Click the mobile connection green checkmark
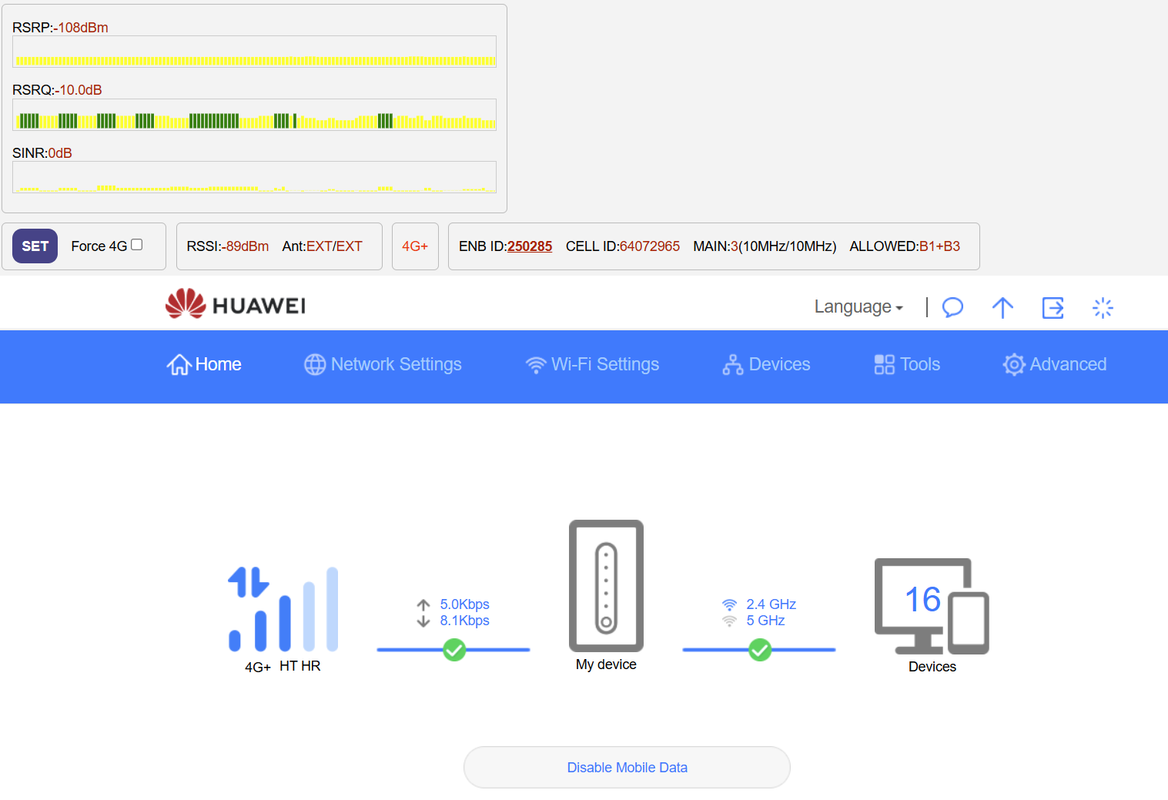Viewport: 1168px width, 800px height. point(454,650)
